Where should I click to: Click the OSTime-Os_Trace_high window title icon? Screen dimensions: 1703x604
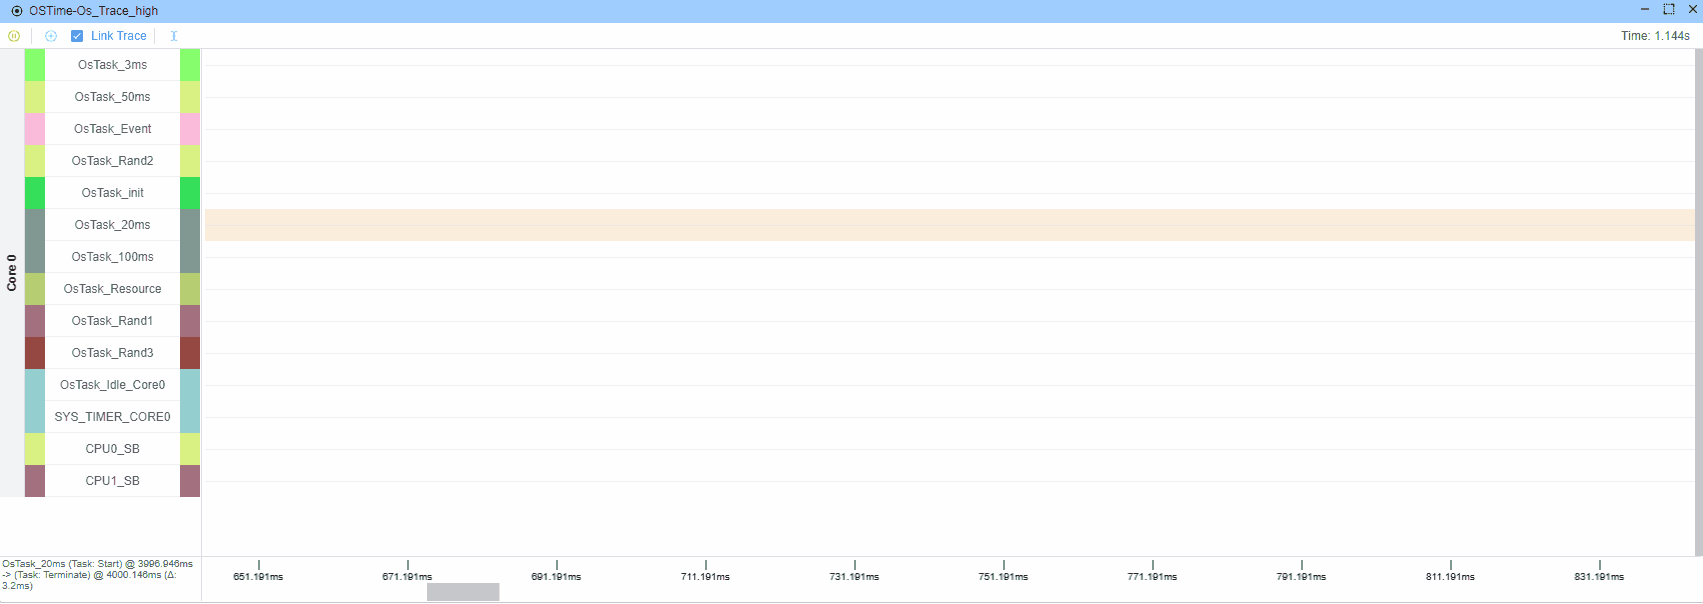click(17, 11)
